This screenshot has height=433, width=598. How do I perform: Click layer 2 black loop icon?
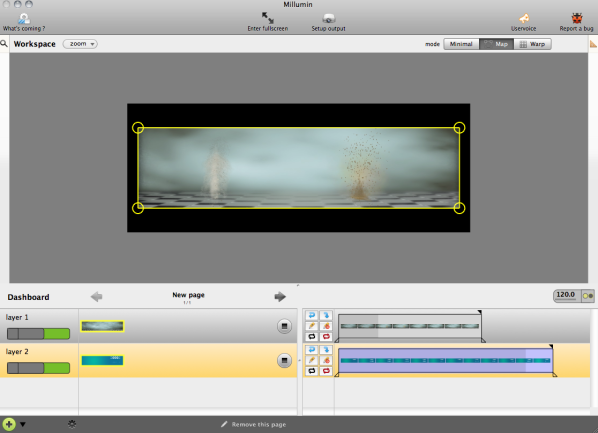(312, 371)
